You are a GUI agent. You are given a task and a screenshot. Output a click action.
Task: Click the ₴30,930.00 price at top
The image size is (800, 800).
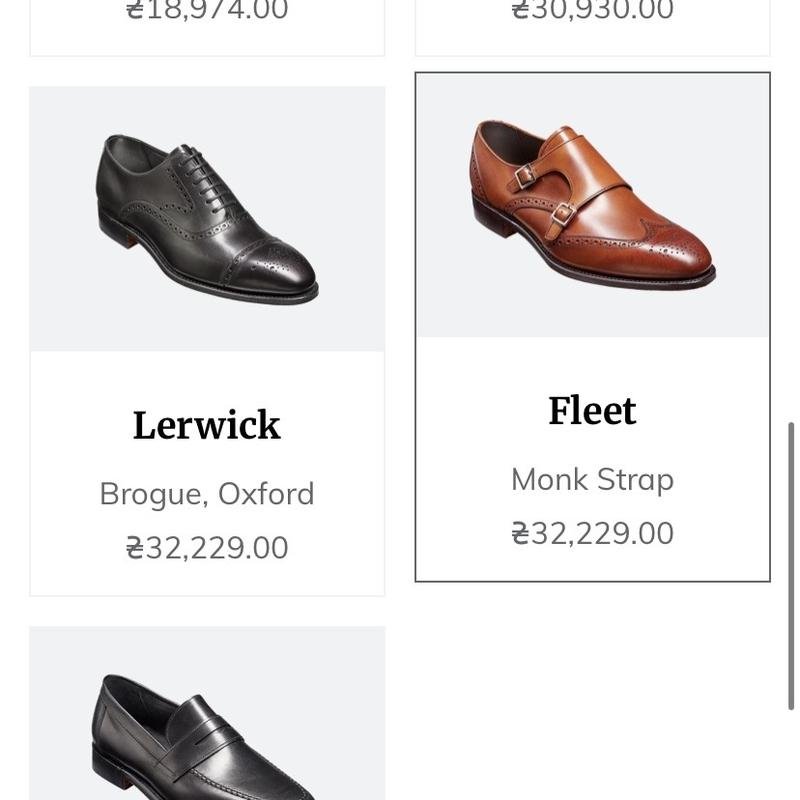(x=592, y=10)
